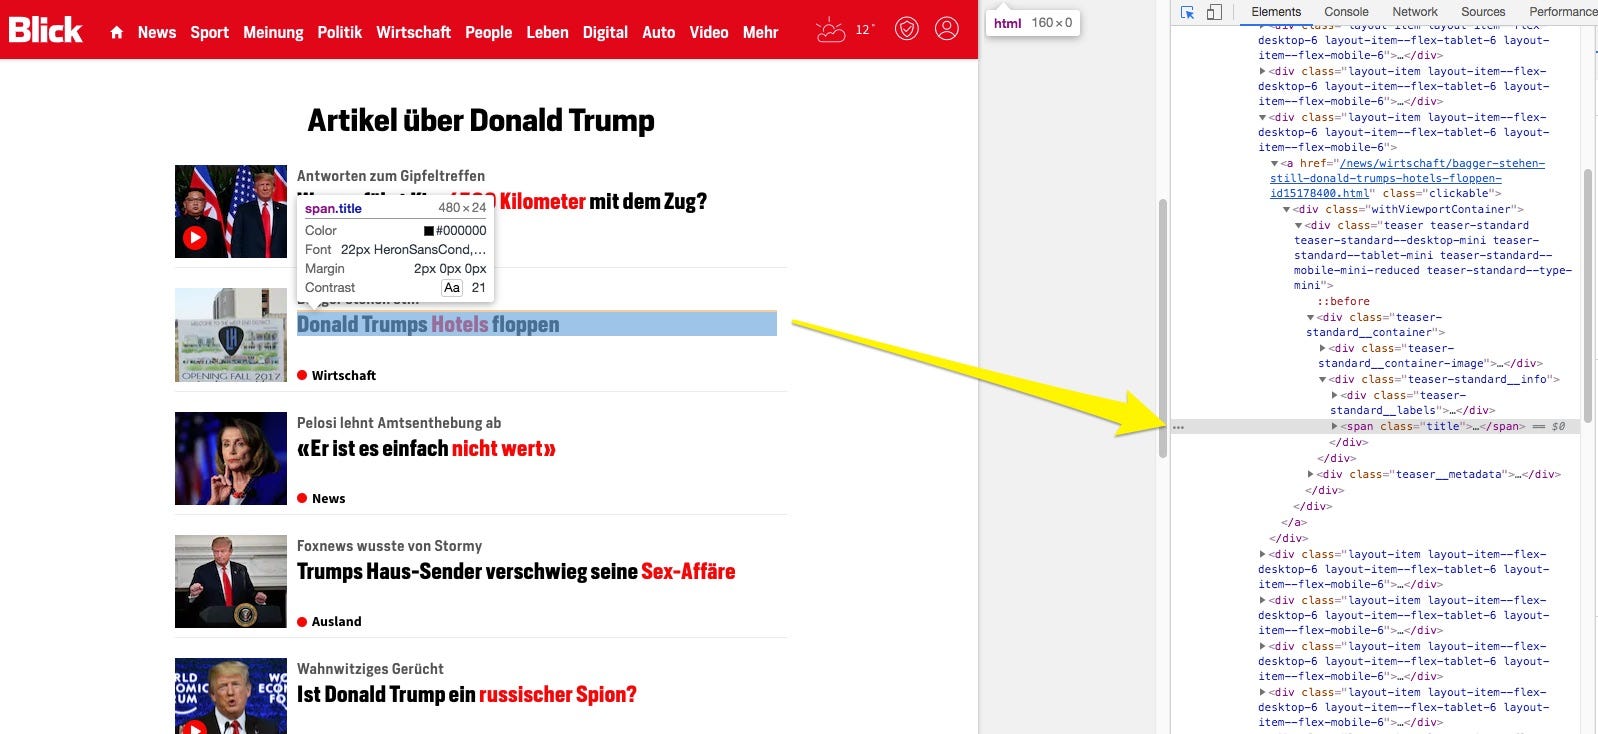Open article 'Donald Trumps Hotels floppen'
The width and height of the screenshot is (1598, 734).
(428, 324)
